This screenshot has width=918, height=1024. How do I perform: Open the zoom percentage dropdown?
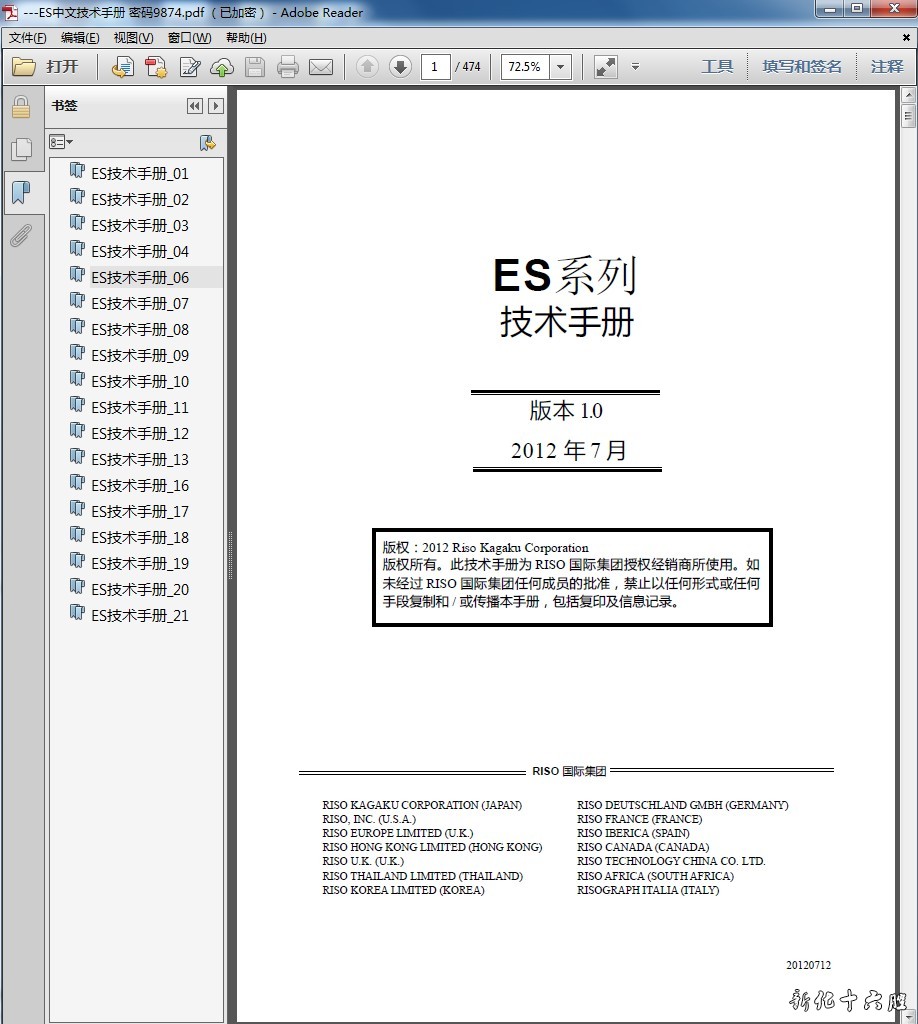coord(560,67)
